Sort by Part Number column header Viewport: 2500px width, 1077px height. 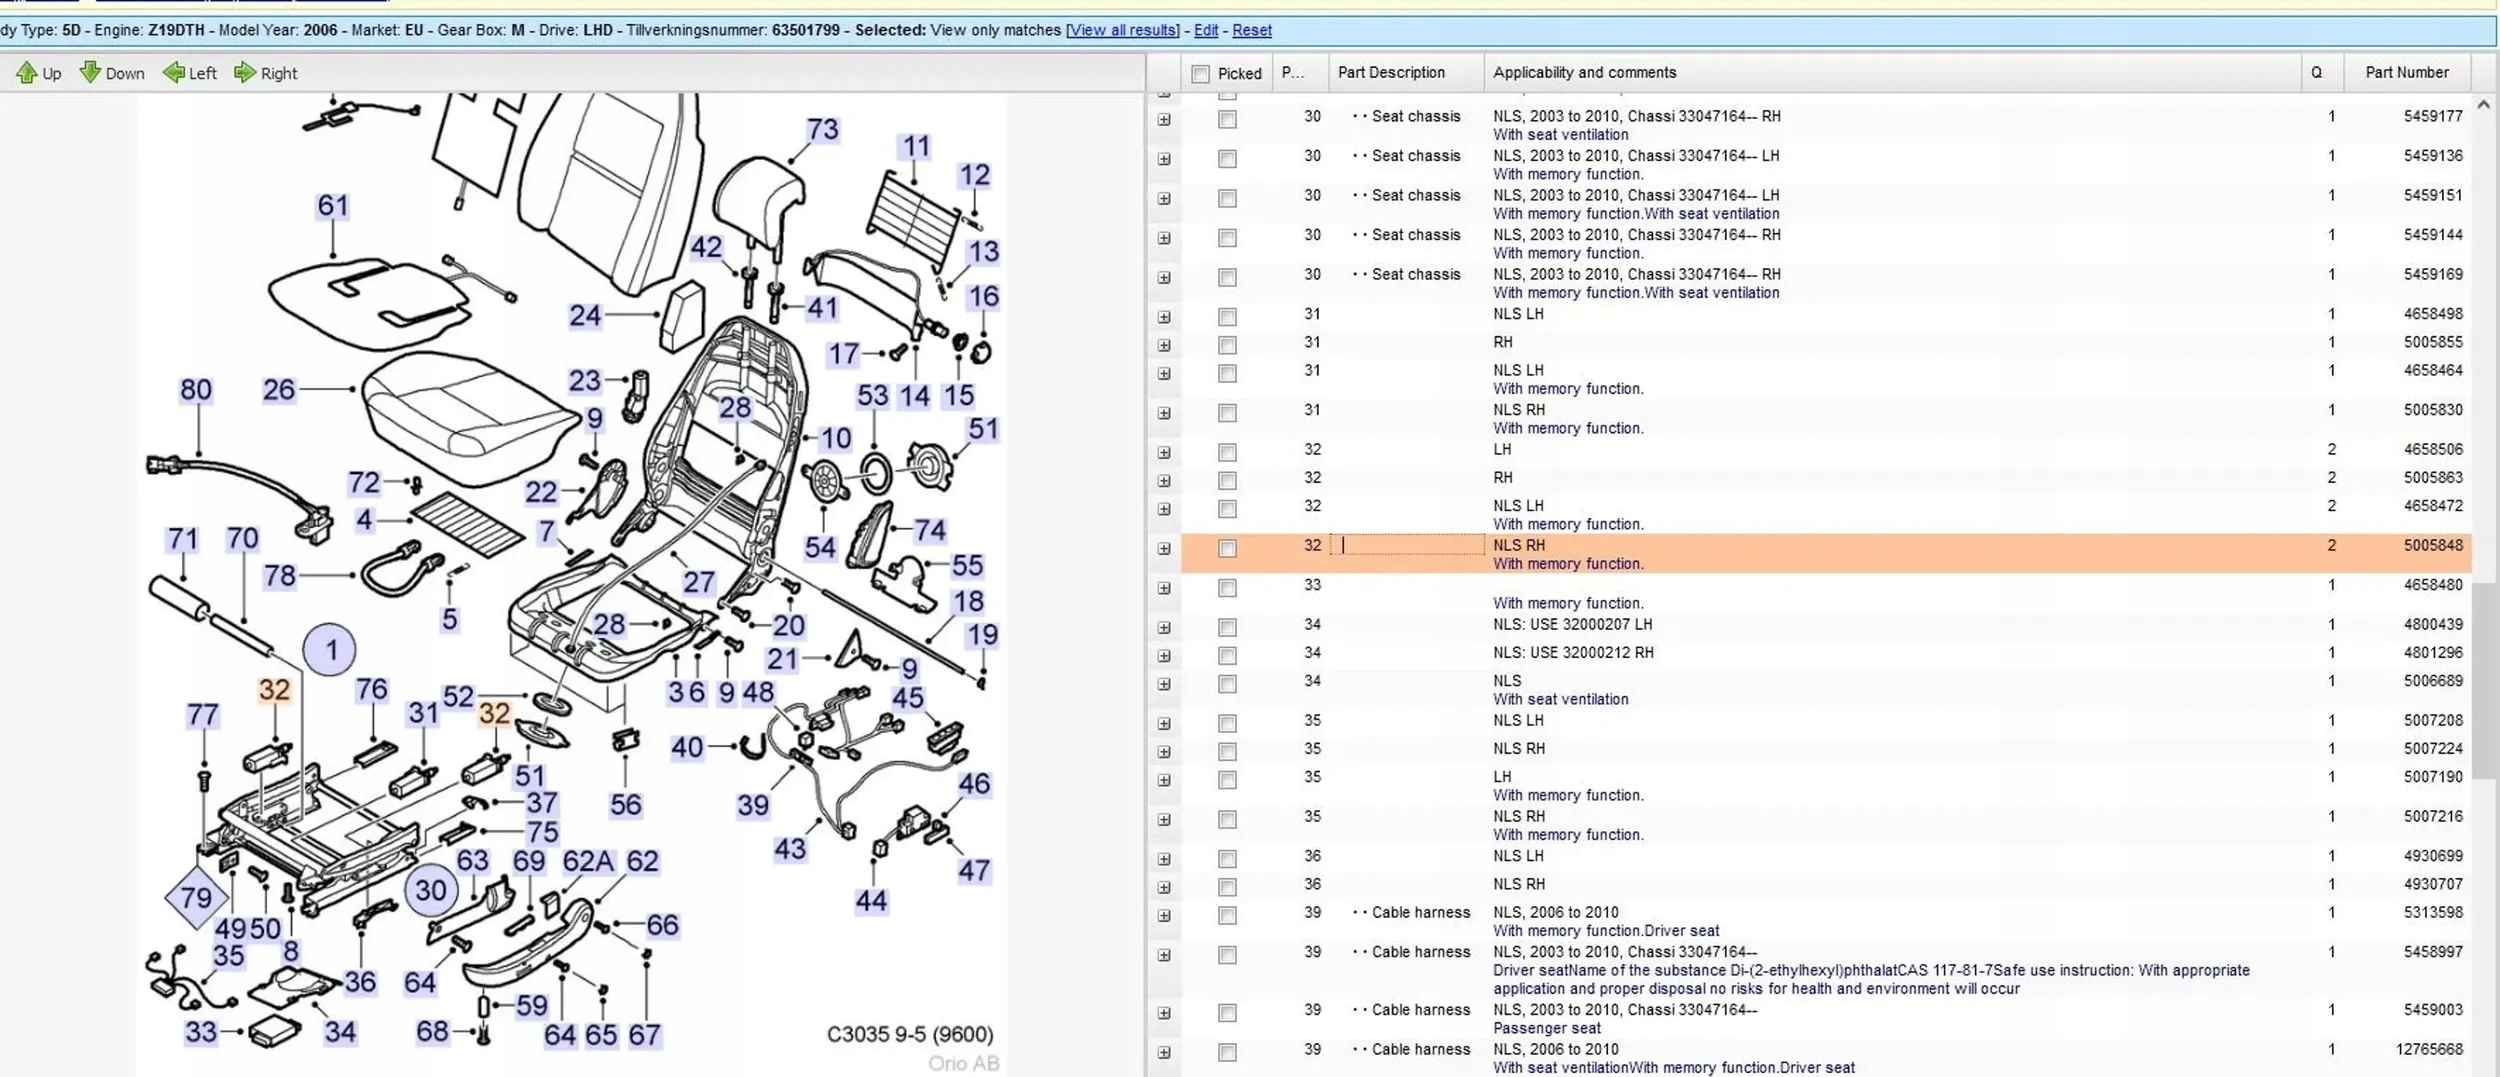click(2406, 73)
